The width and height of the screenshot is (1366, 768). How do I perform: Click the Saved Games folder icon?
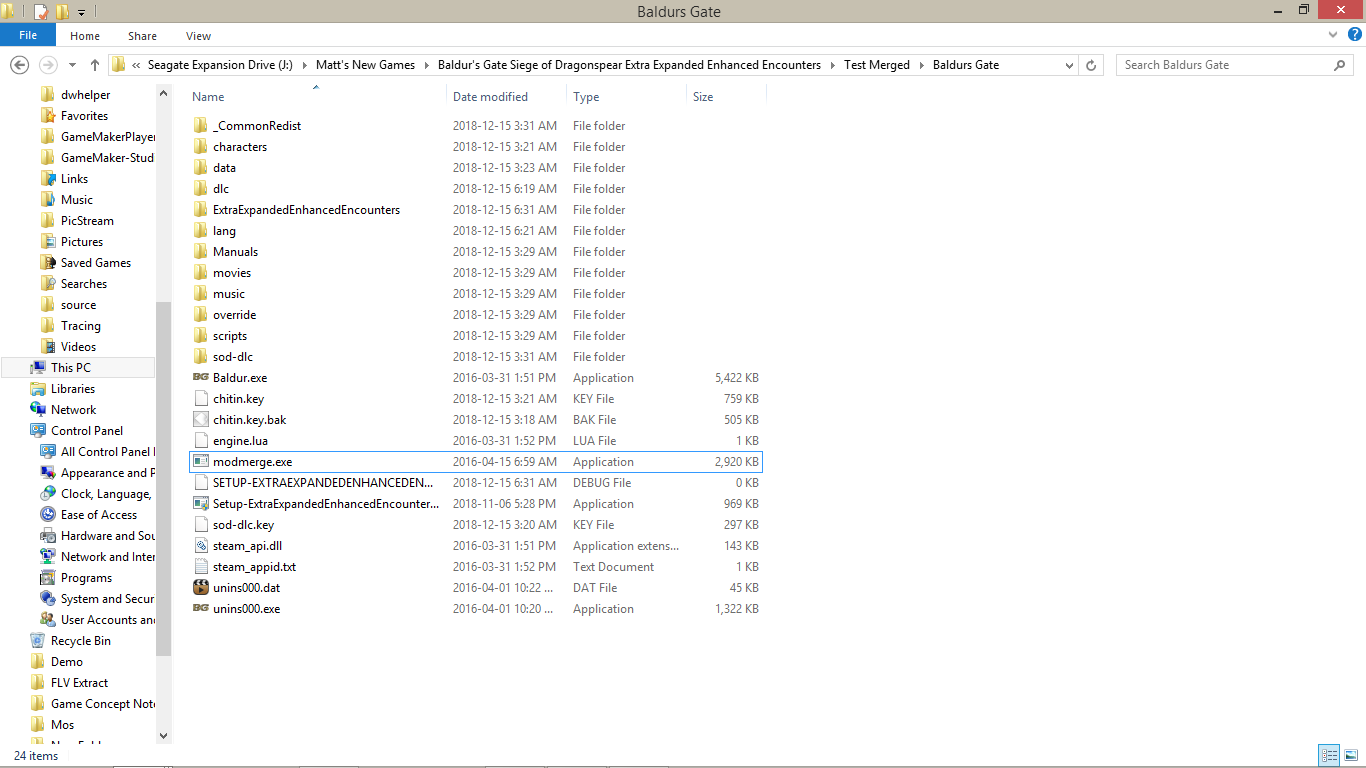(48, 263)
